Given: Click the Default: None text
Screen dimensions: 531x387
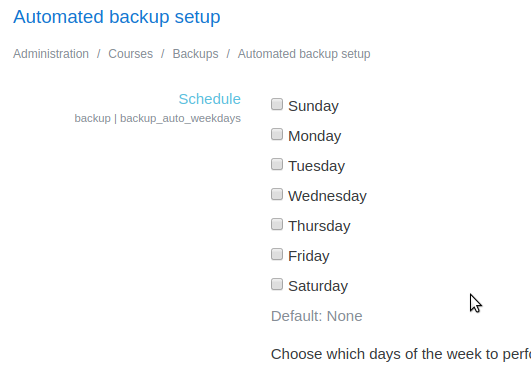Looking at the screenshot, I should pos(317,316).
